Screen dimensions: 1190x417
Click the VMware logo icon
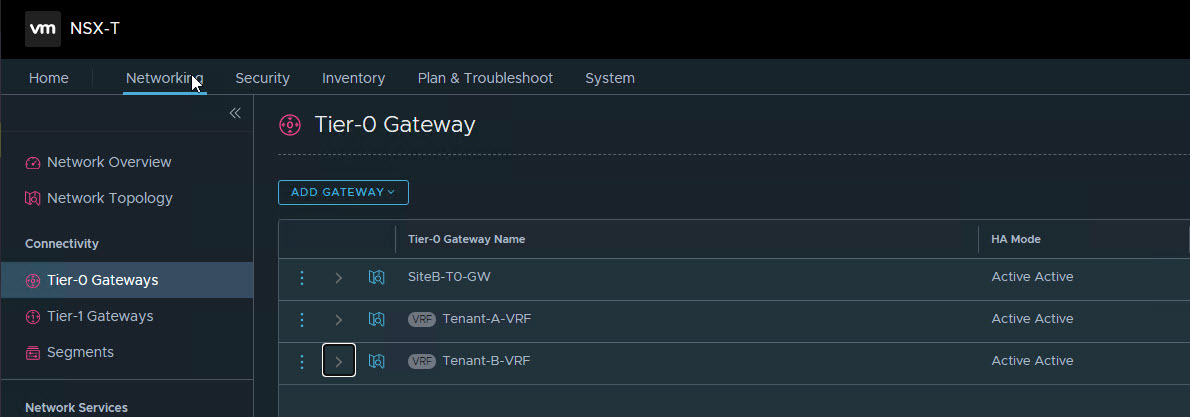click(42, 29)
